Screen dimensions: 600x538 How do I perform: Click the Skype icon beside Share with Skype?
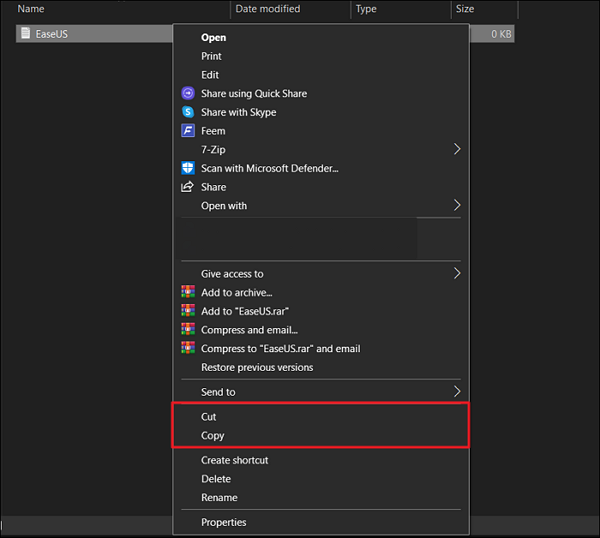coord(187,112)
